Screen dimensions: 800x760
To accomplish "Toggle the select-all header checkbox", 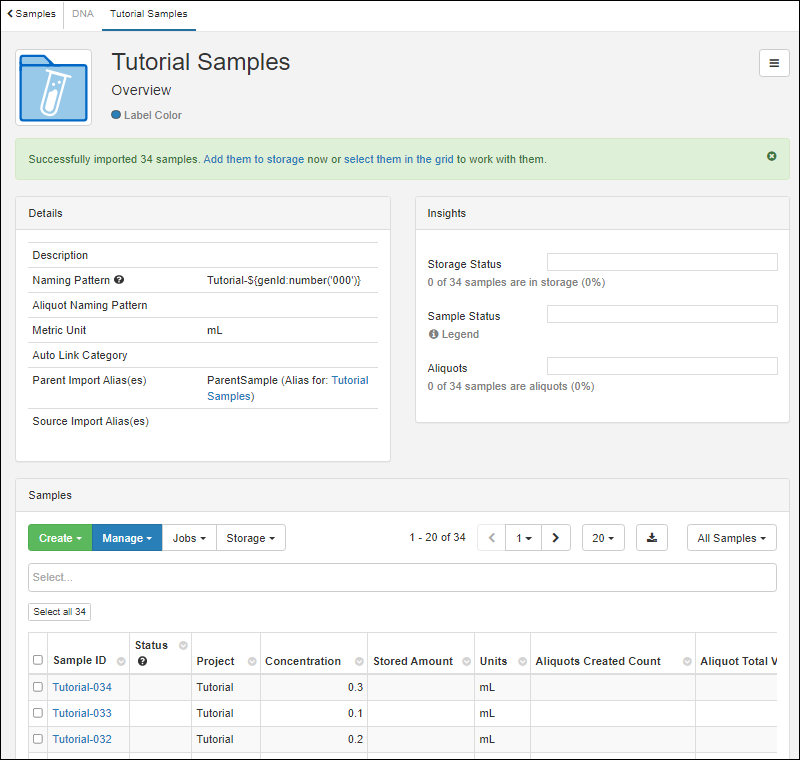I will (38, 660).
